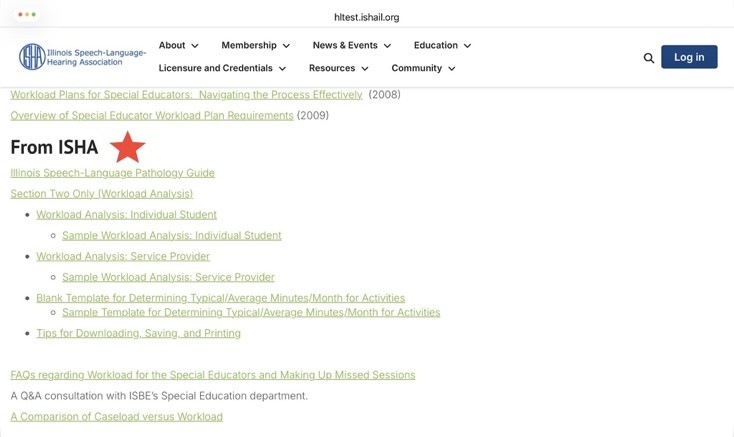Screen dimensions: 734x437
Task: Expand the Membership dropdown chevron
Action: tap(286, 46)
